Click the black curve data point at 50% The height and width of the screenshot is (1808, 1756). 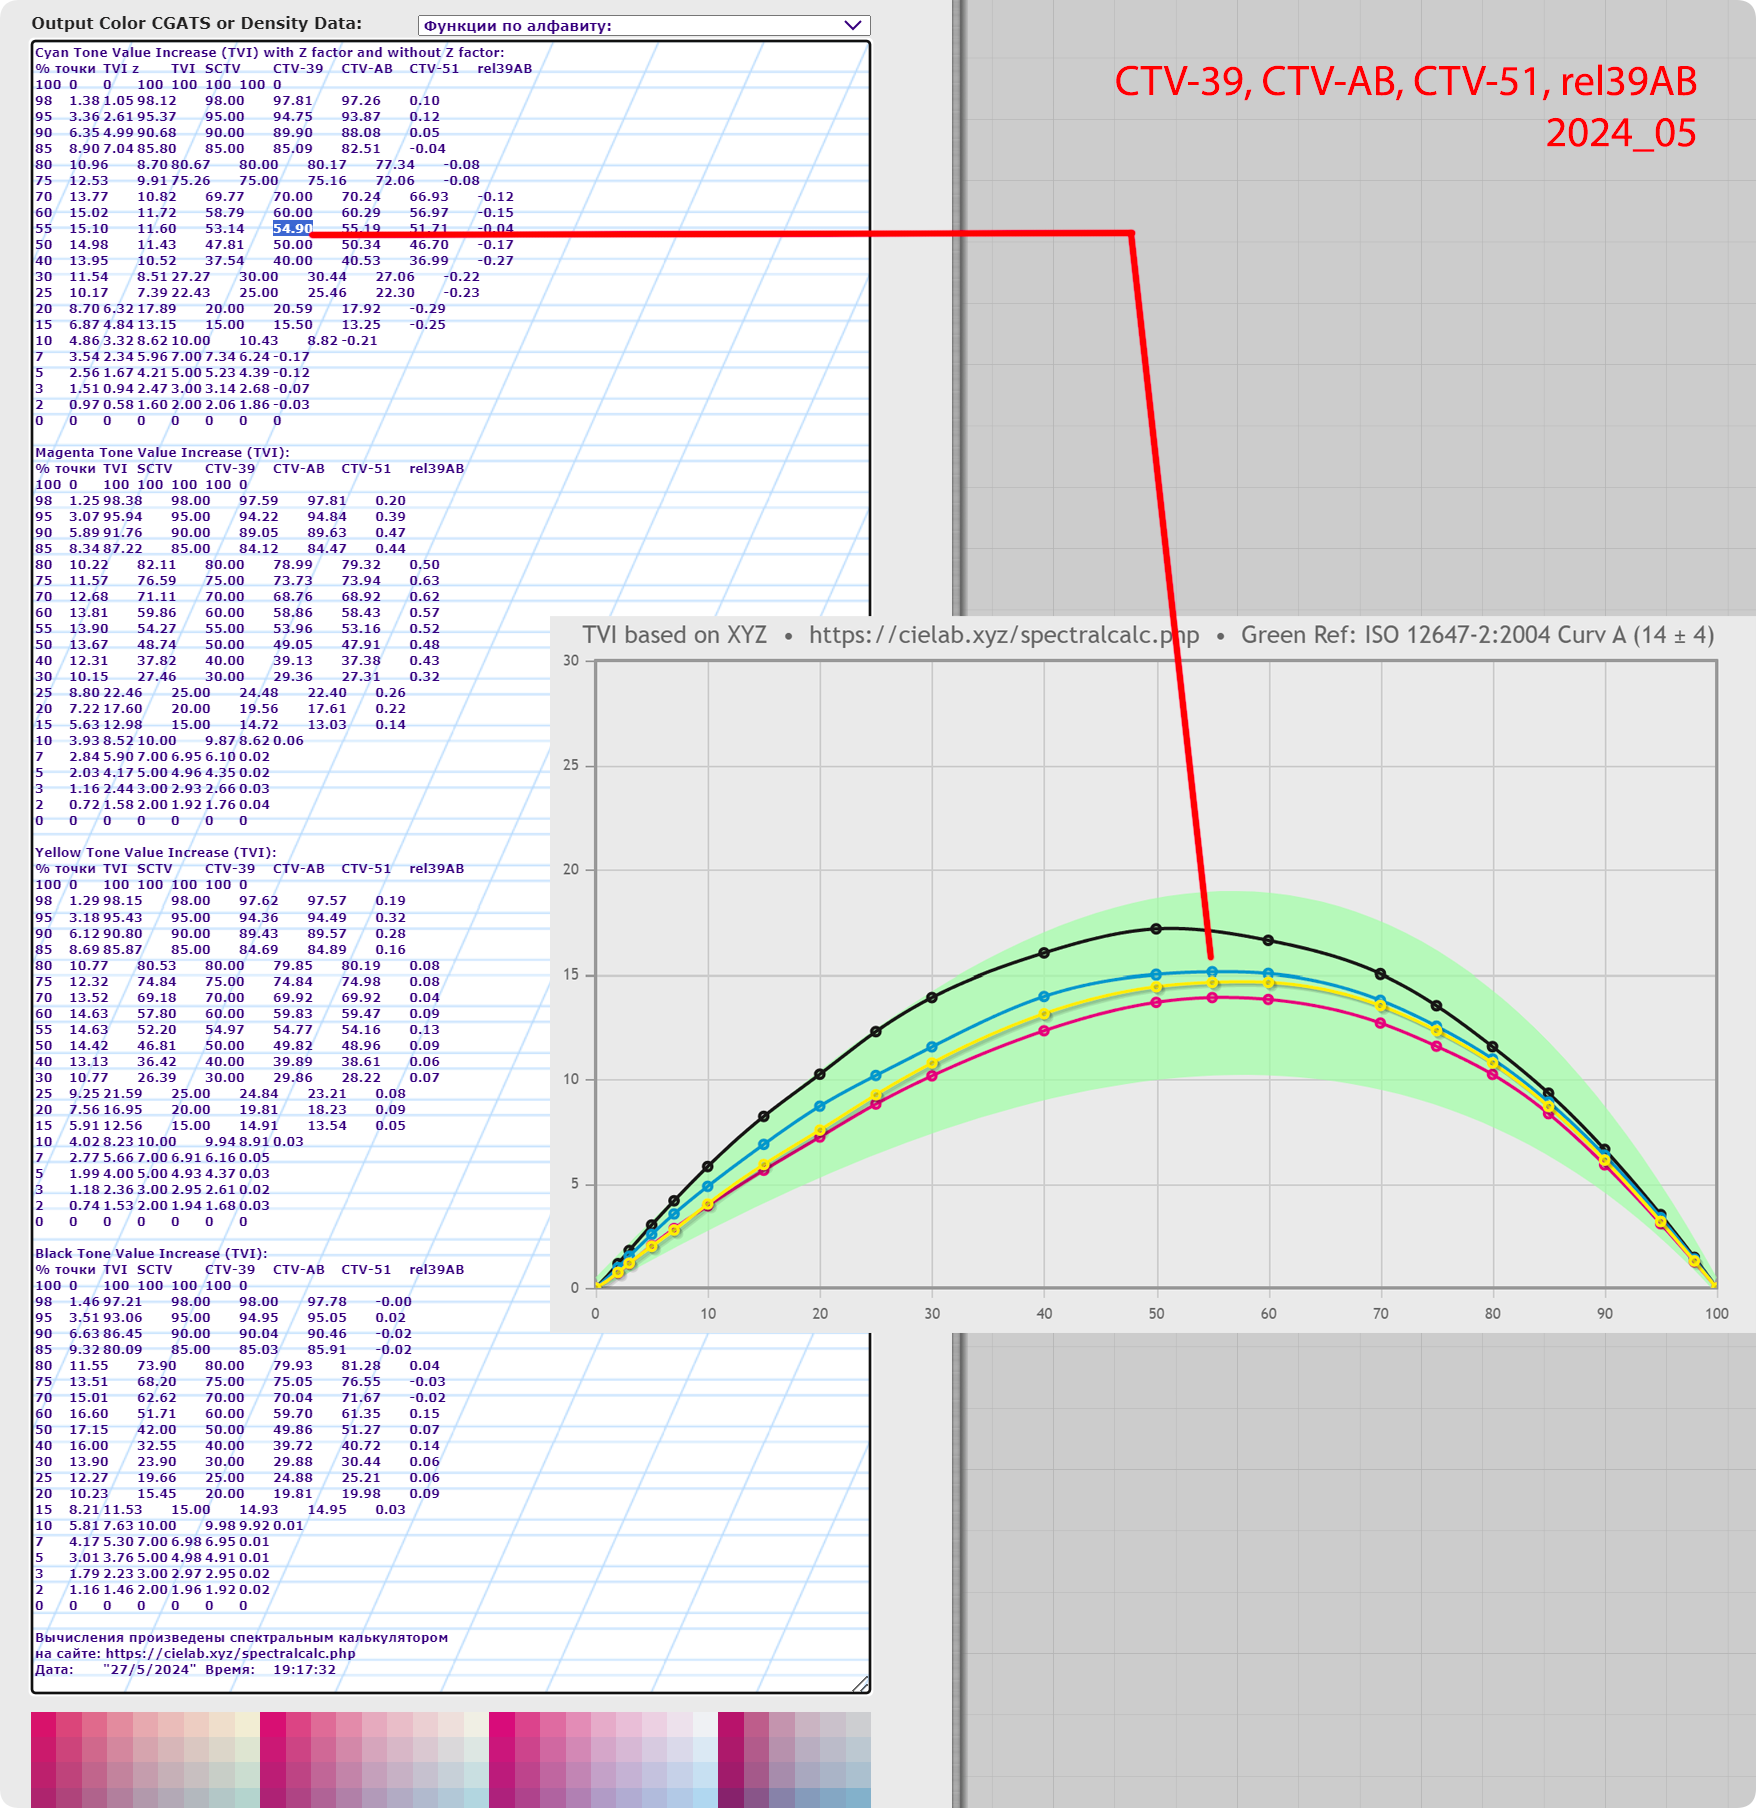pos(1156,929)
